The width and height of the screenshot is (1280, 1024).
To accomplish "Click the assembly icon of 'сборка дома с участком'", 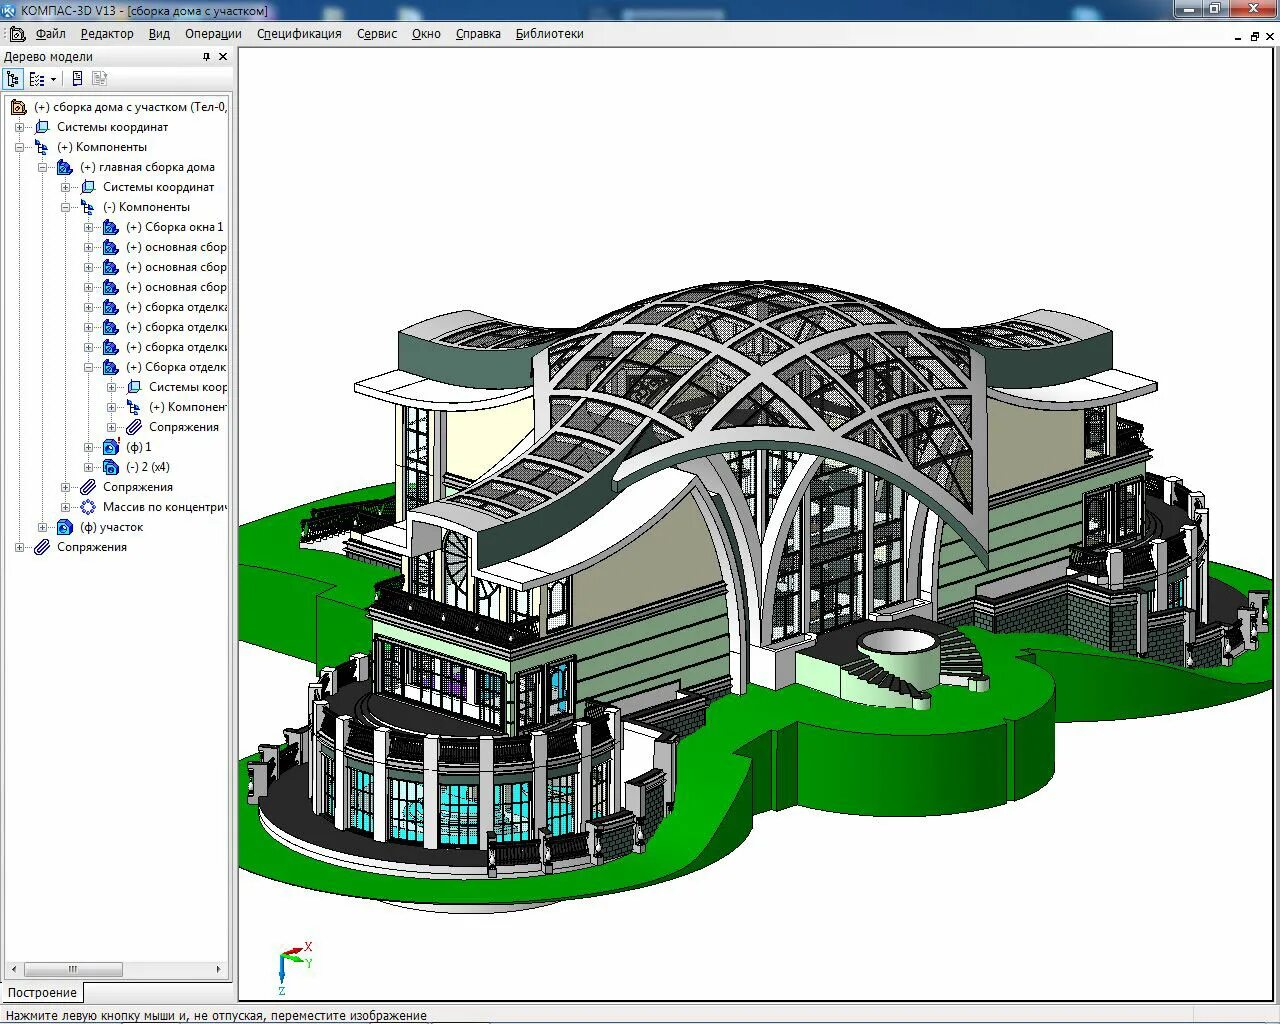I will click(18, 107).
